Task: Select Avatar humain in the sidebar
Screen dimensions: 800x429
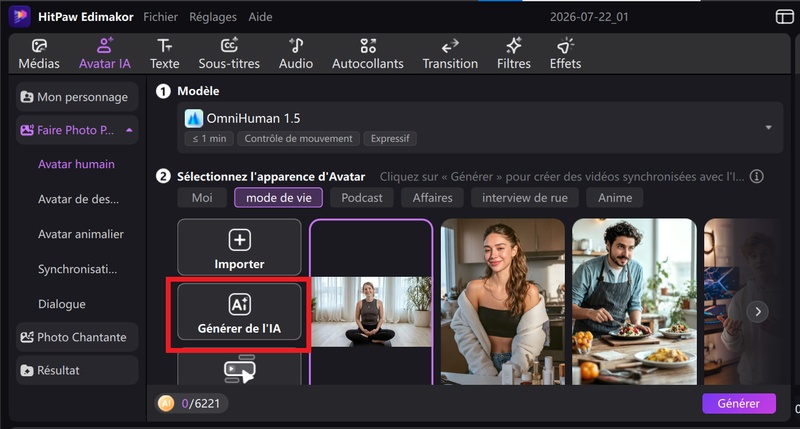Action: coord(76,164)
